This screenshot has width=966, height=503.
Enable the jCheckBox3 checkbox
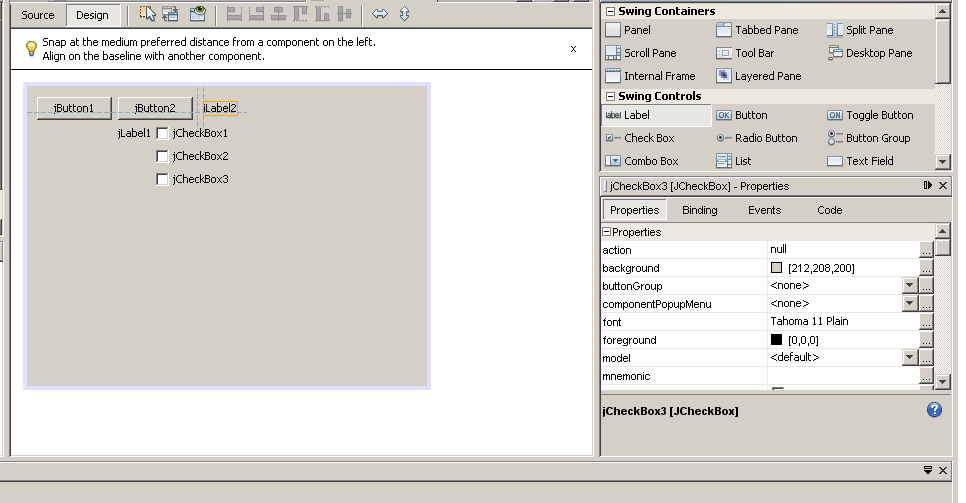click(163, 179)
